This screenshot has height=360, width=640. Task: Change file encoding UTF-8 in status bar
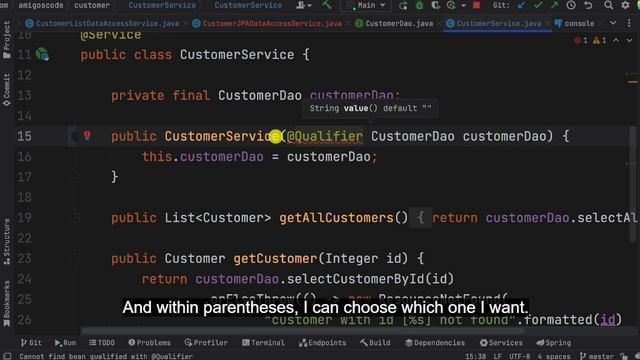point(520,356)
